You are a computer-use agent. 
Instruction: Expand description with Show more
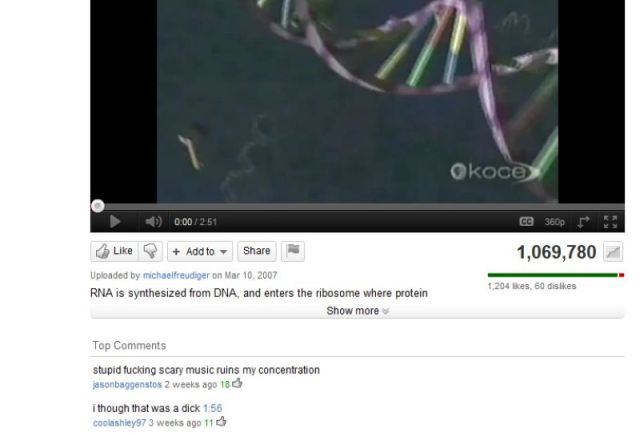pyautogui.click(x=358, y=311)
